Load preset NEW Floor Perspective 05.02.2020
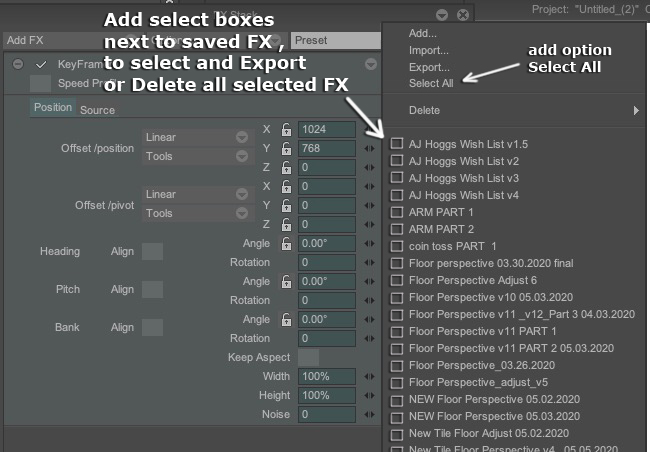The image size is (650, 452). [x=494, y=399]
